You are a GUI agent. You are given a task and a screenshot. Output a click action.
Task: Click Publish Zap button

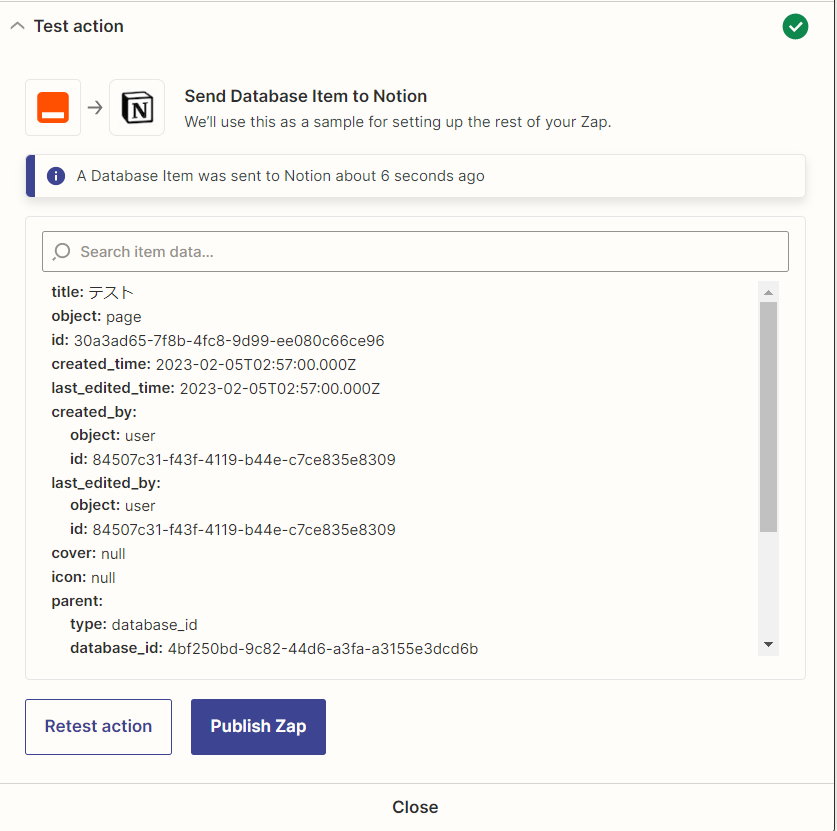(258, 726)
